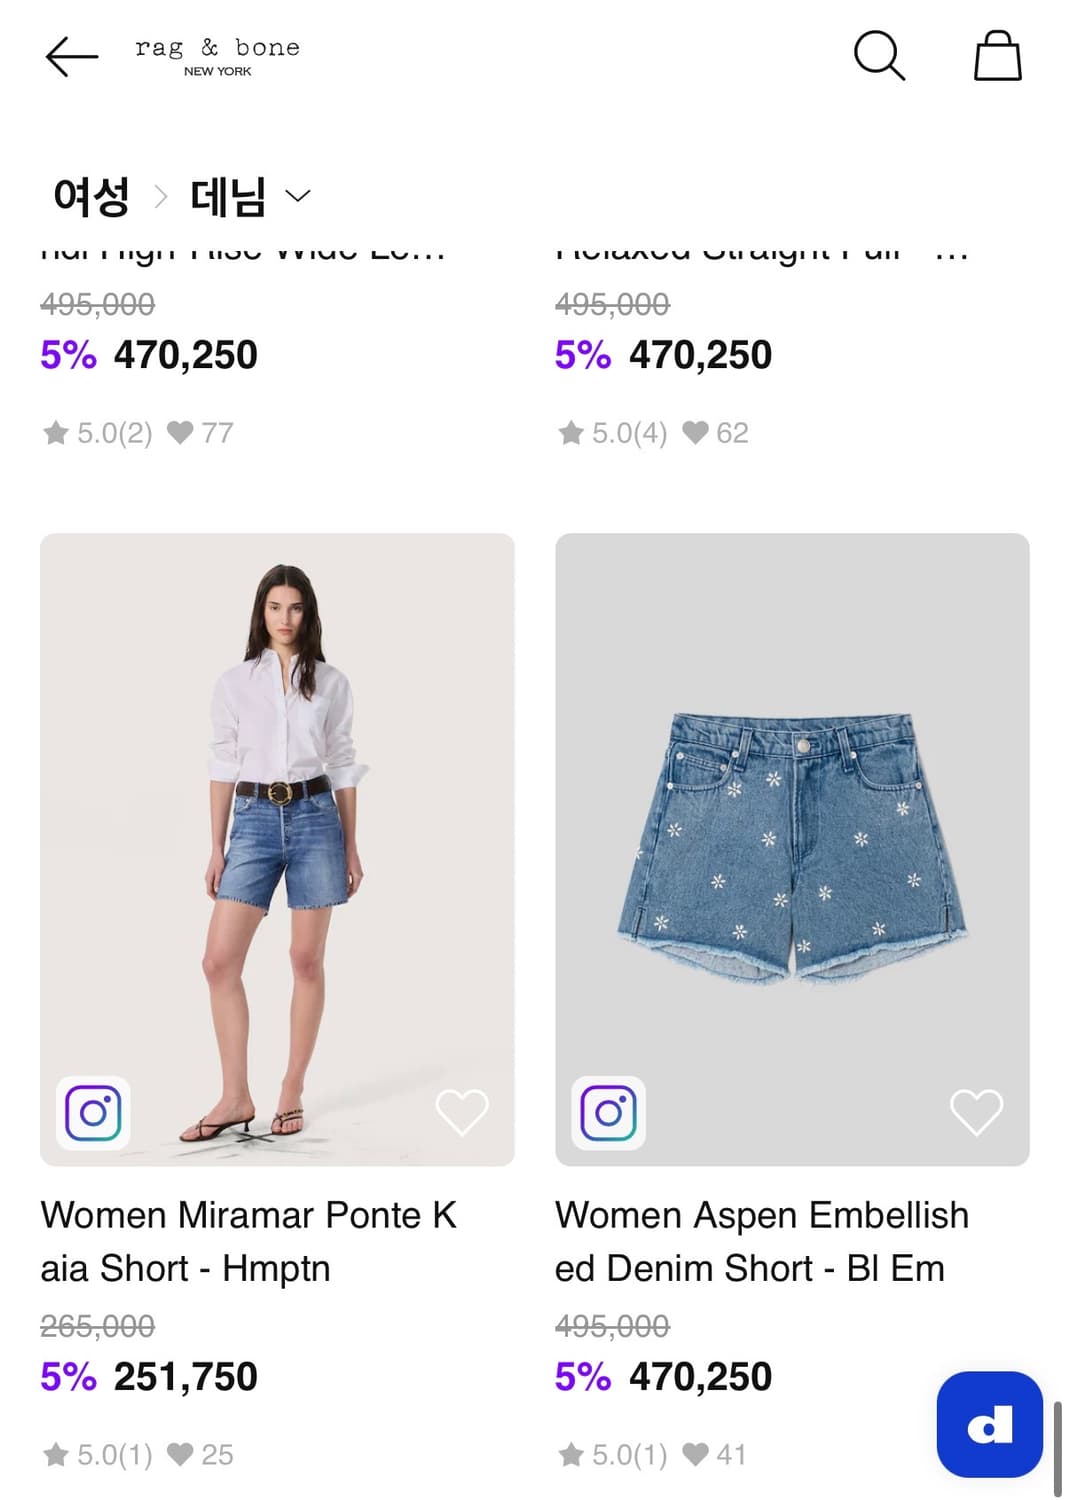The height and width of the screenshot is (1500, 1070).
Task: Expand the 데님 category dropdown chevron
Action: pyautogui.click(x=298, y=195)
